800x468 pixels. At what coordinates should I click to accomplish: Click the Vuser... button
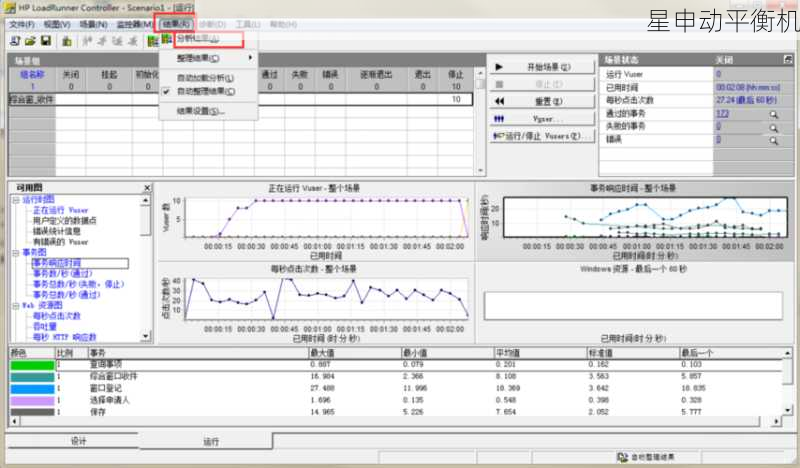click(542, 118)
